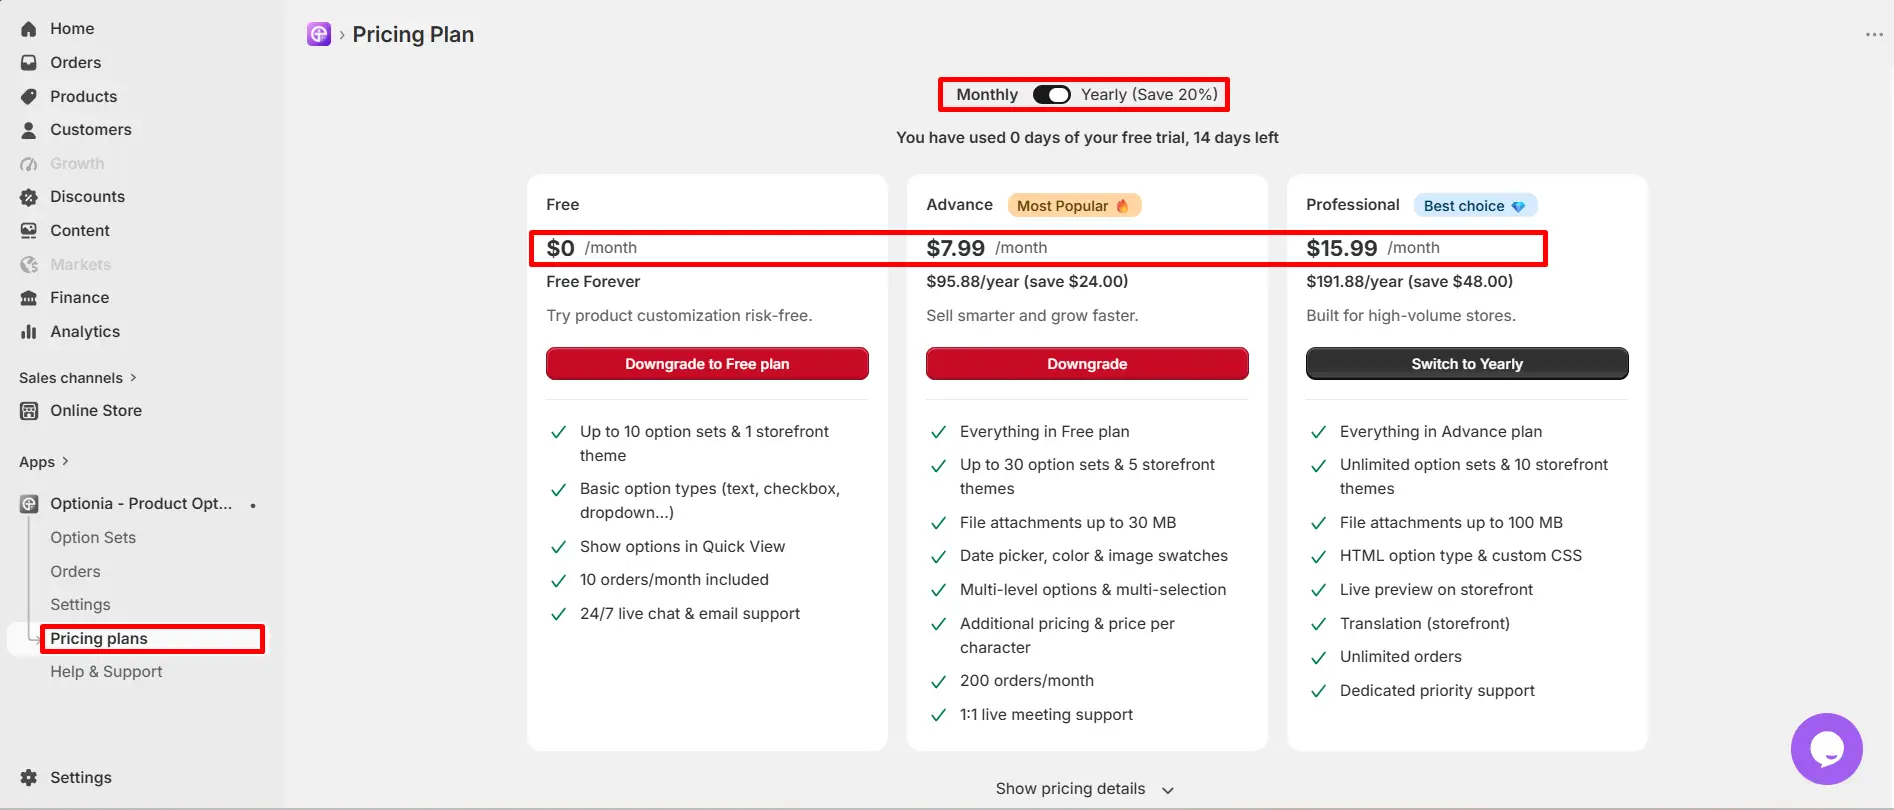Open the Home icon in sidebar

(29, 29)
